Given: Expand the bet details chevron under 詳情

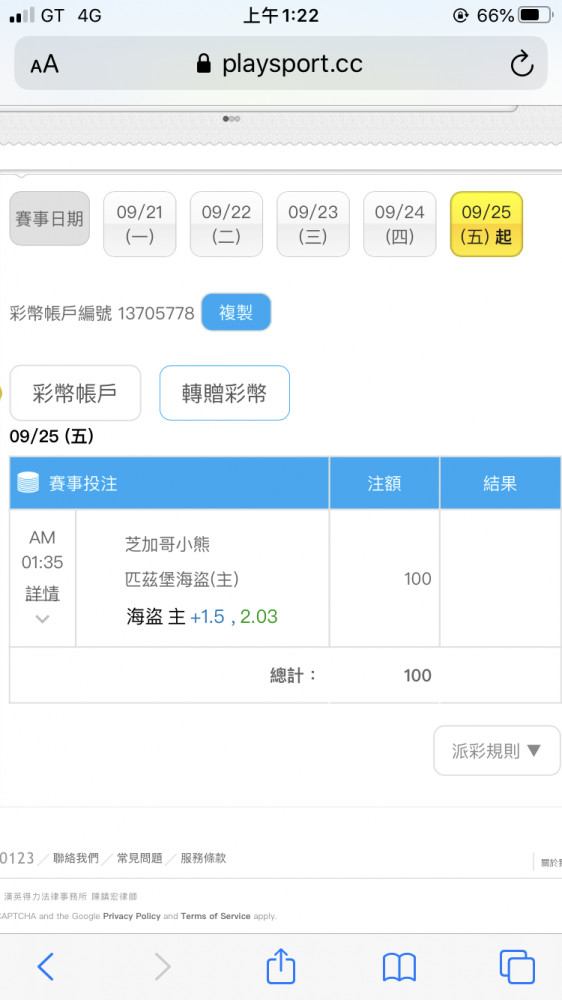Looking at the screenshot, I should pyautogui.click(x=43, y=618).
